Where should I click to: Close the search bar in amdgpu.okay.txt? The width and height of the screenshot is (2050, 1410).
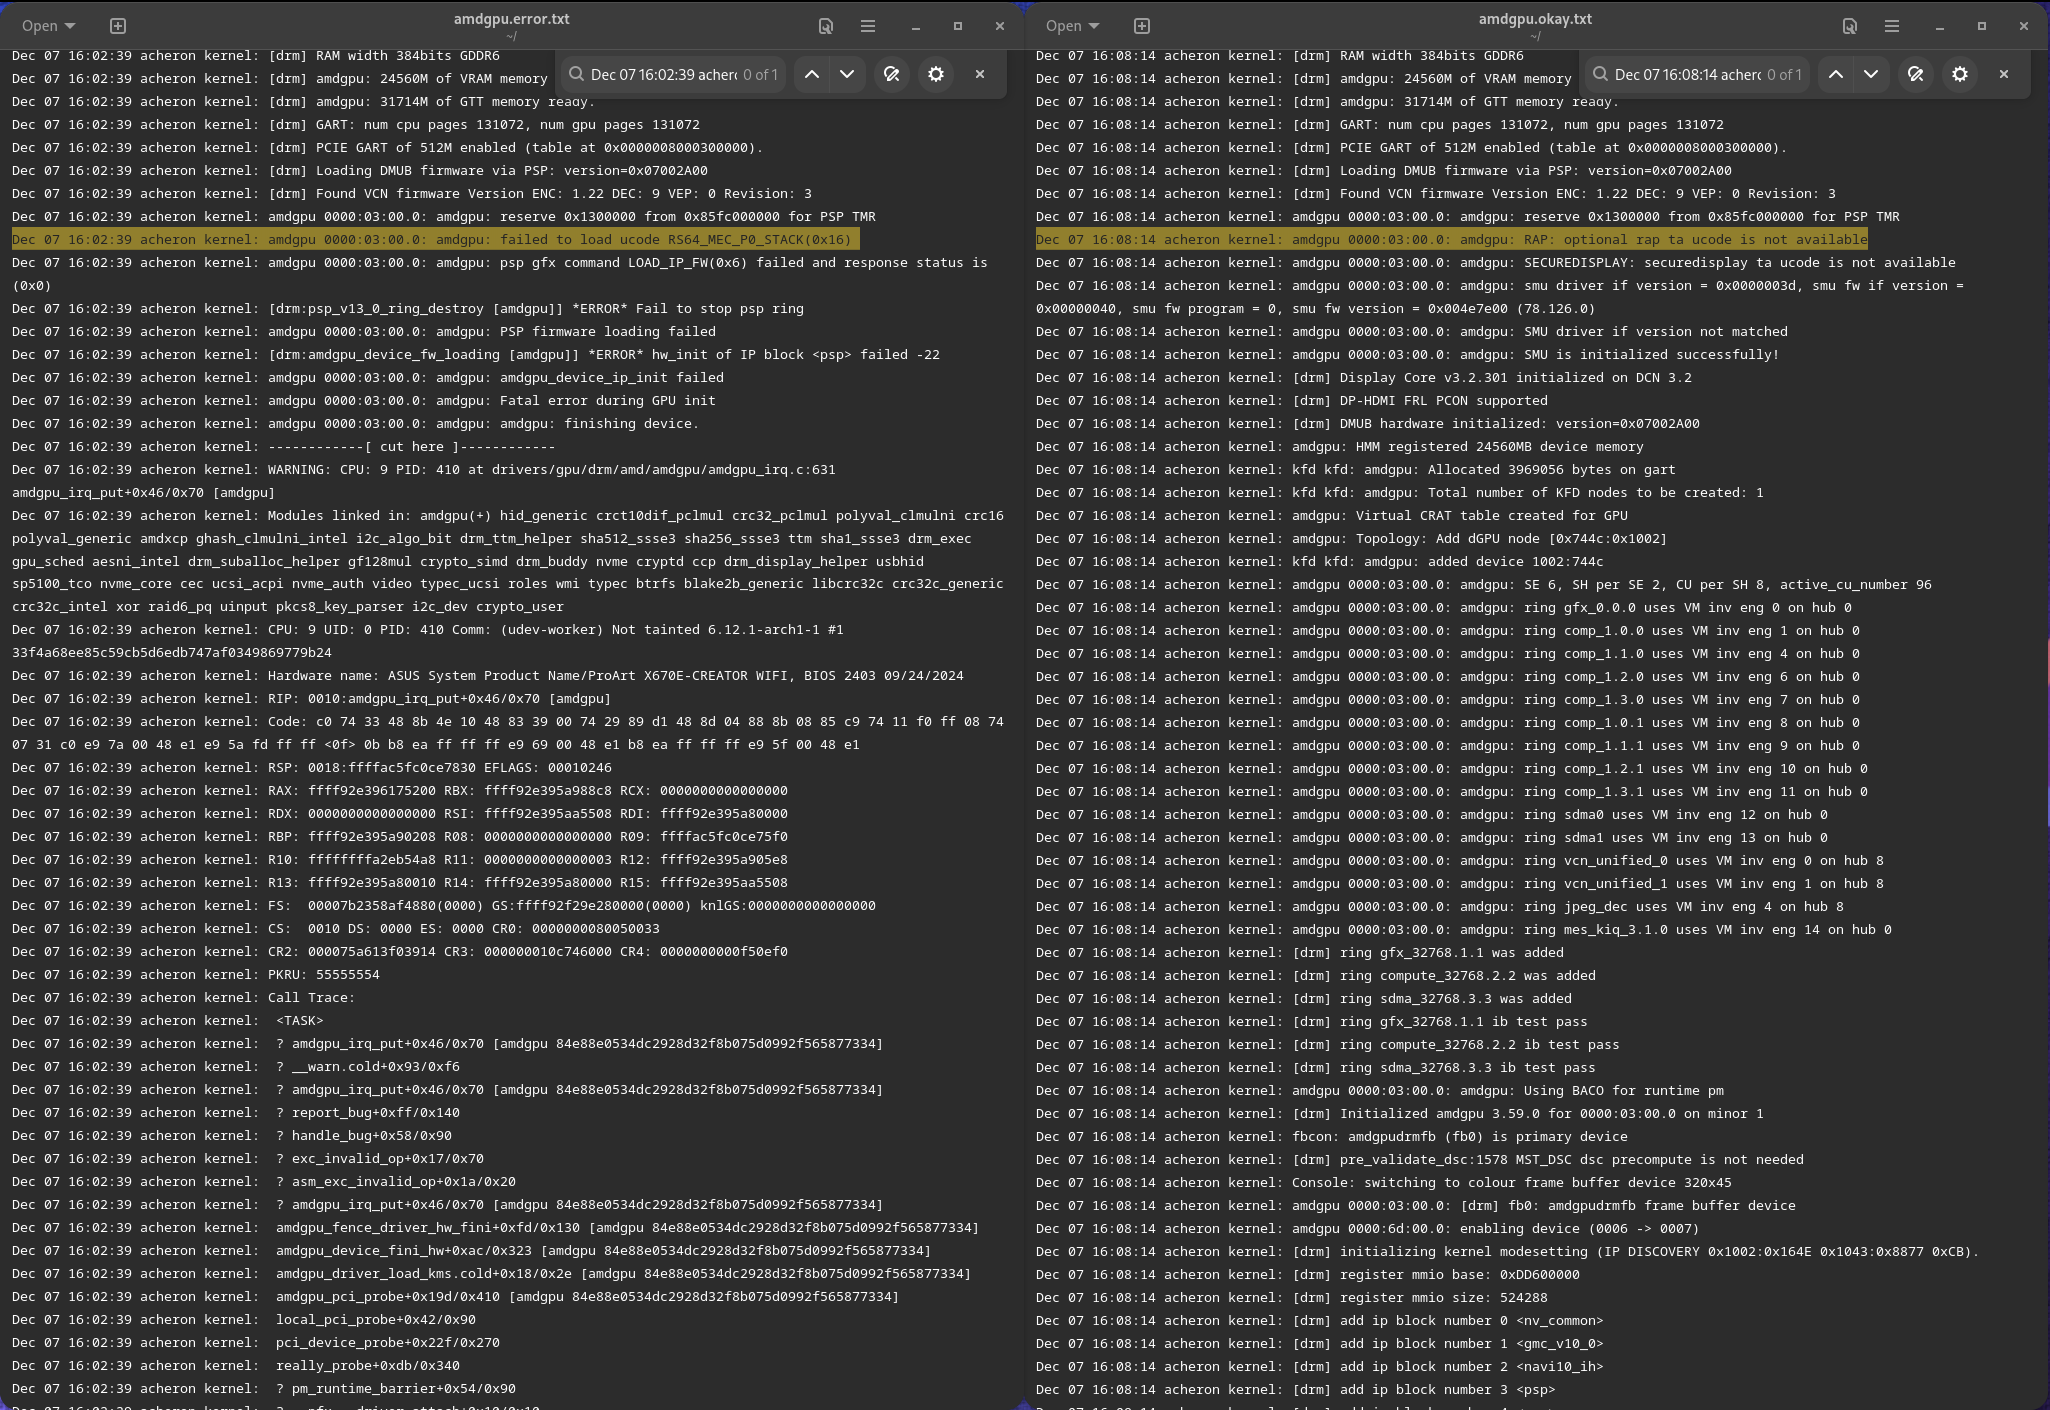click(2004, 74)
